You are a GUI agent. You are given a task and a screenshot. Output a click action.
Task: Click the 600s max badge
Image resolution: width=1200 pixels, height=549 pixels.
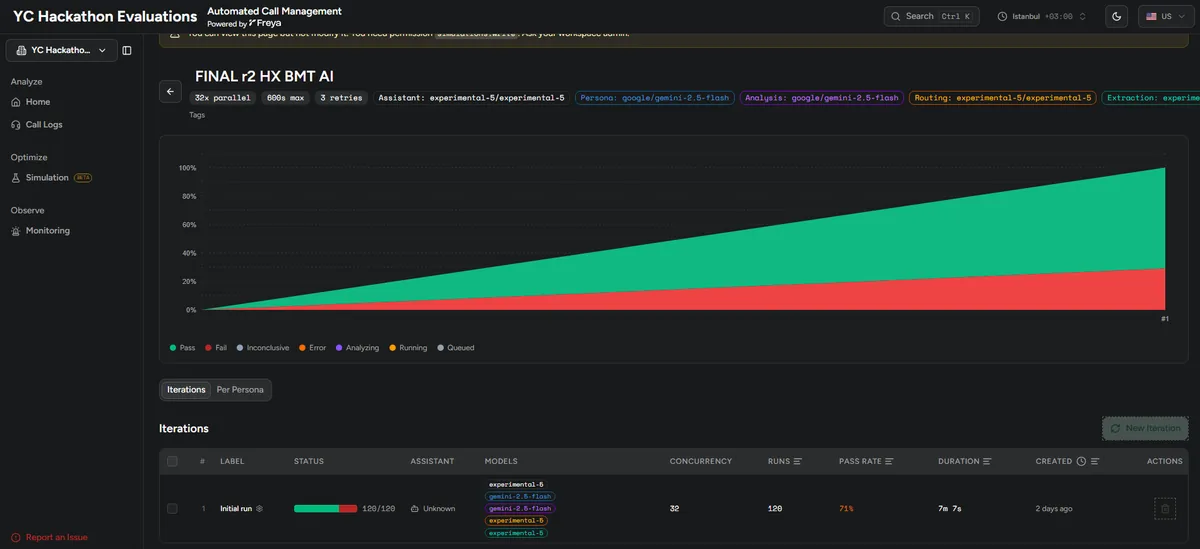(x=286, y=98)
